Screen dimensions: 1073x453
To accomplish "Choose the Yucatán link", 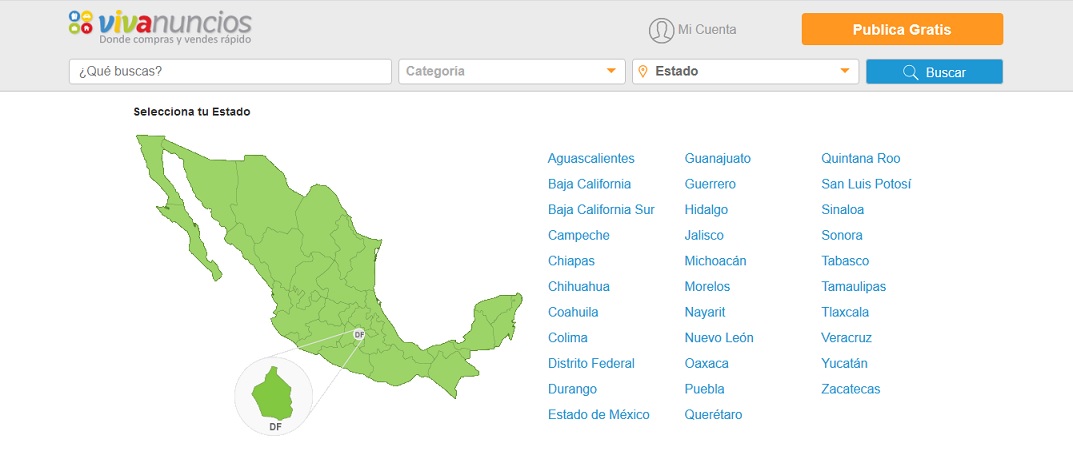I will tap(844, 363).
